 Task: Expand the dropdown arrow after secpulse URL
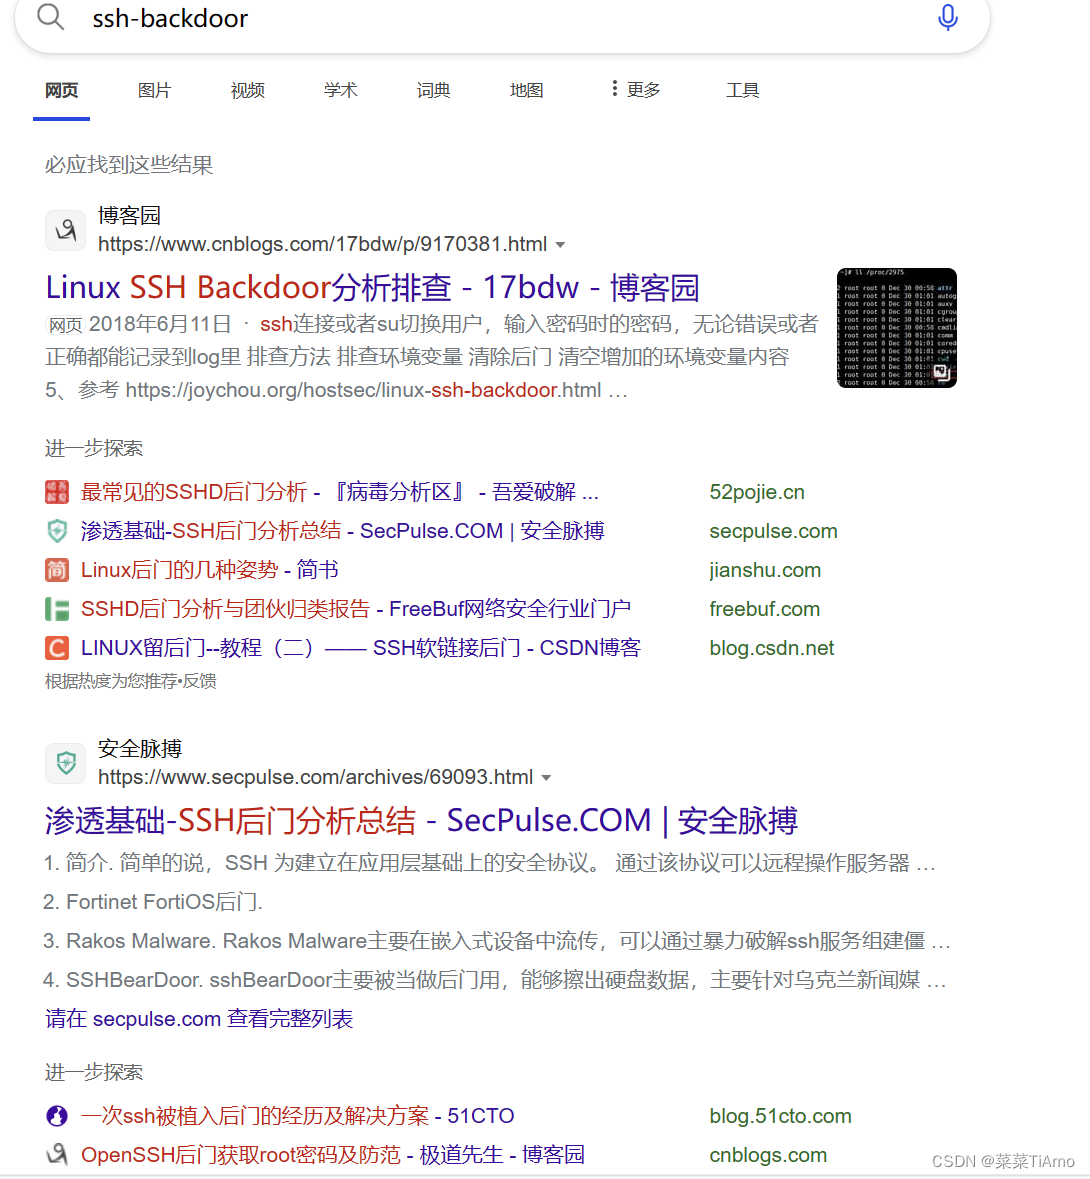tap(547, 777)
